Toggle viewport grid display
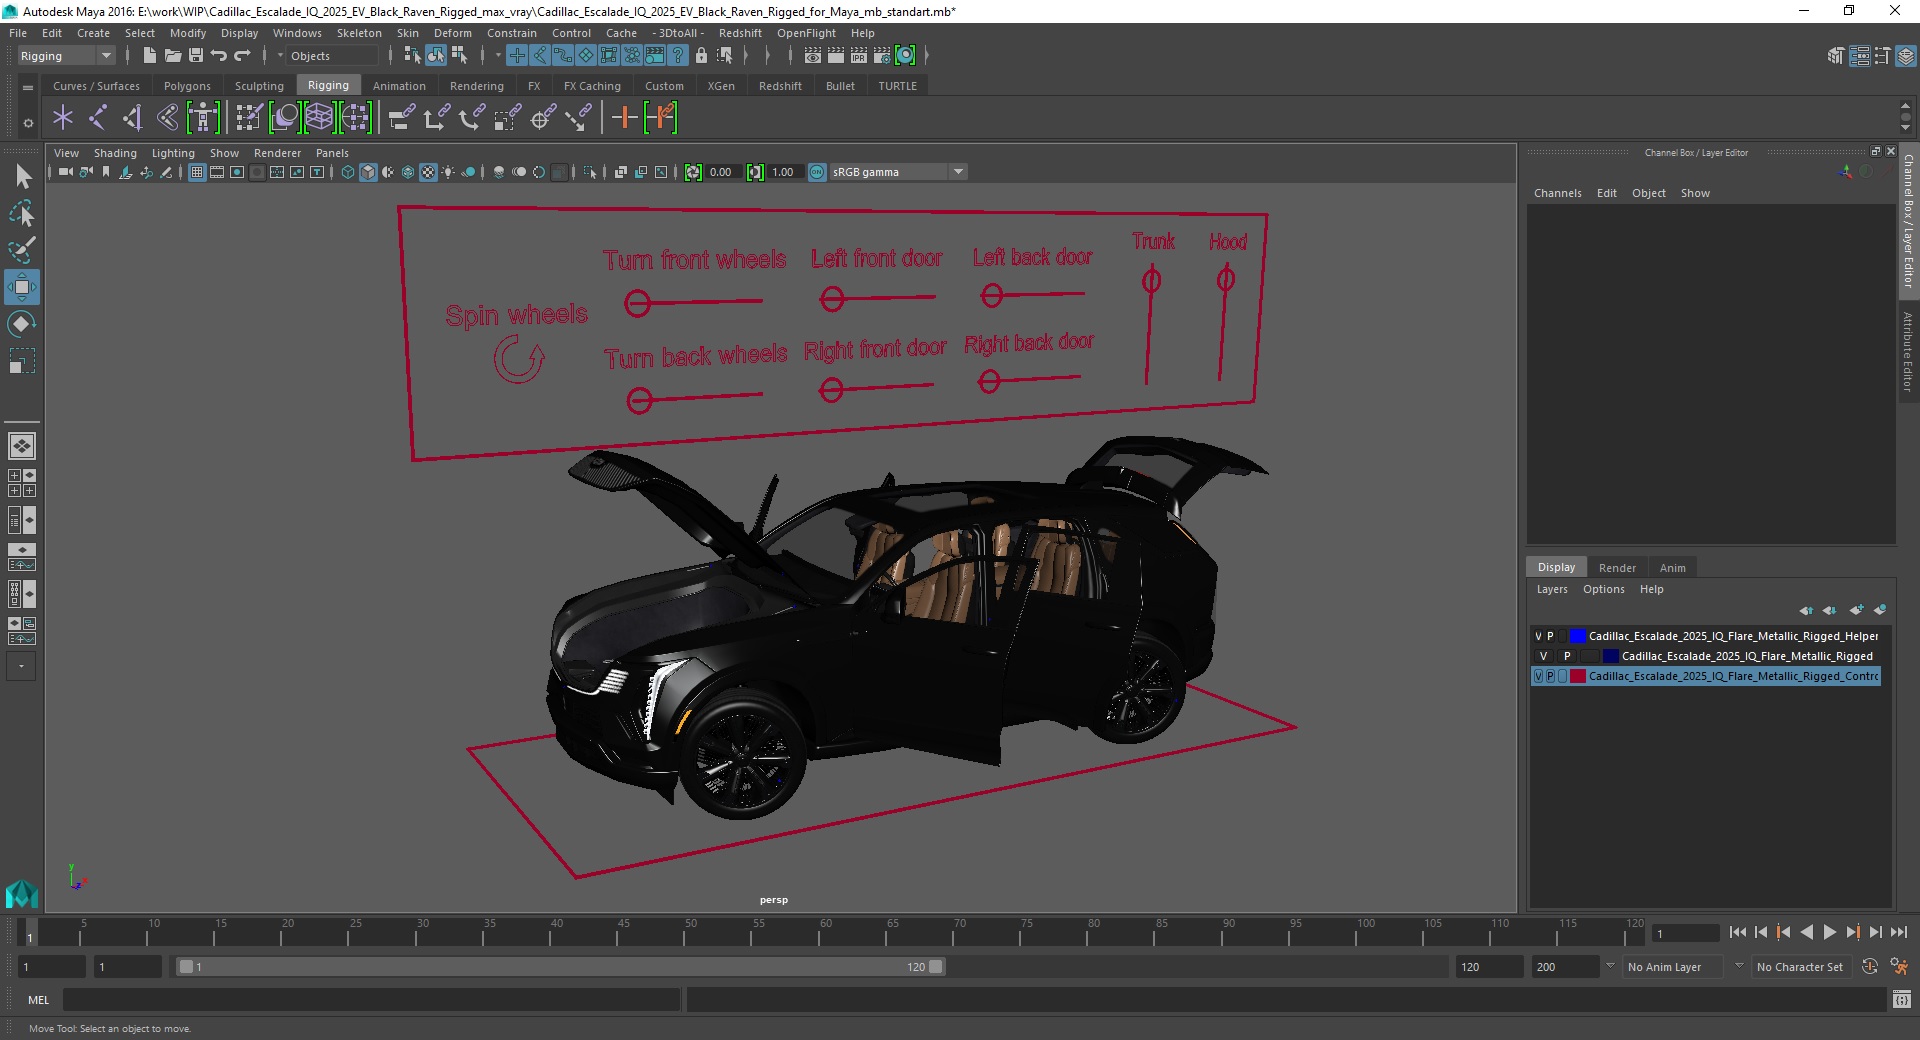 pyautogui.click(x=197, y=172)
